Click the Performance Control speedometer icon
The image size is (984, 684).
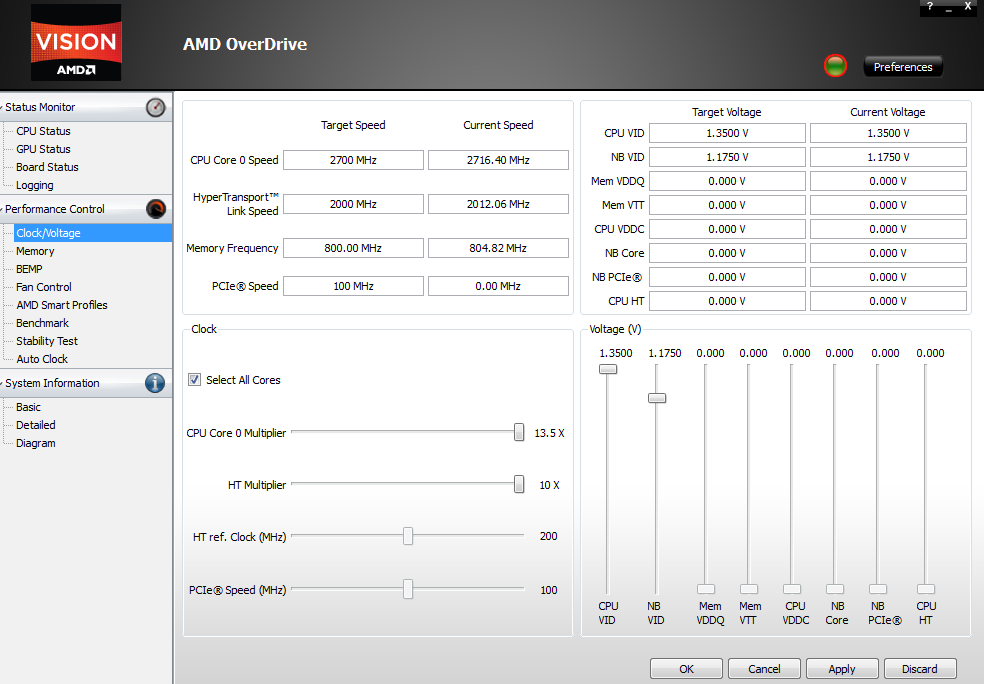pyautogui.click(x=156, y=209)
